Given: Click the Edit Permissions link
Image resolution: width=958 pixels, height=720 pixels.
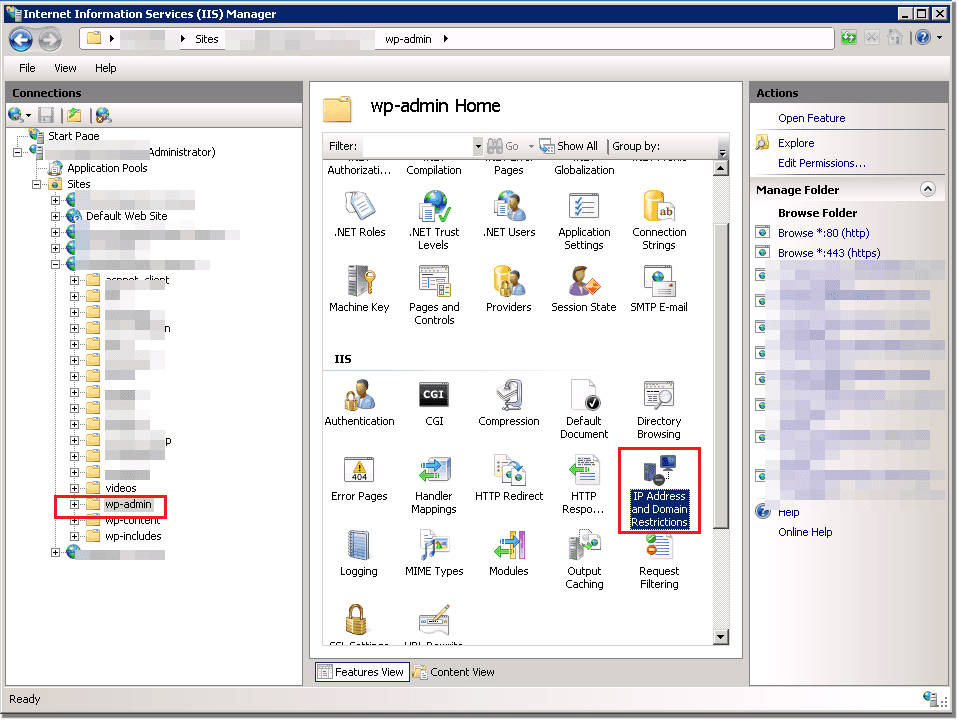Looking at the screenshot, I should point(821,163).
